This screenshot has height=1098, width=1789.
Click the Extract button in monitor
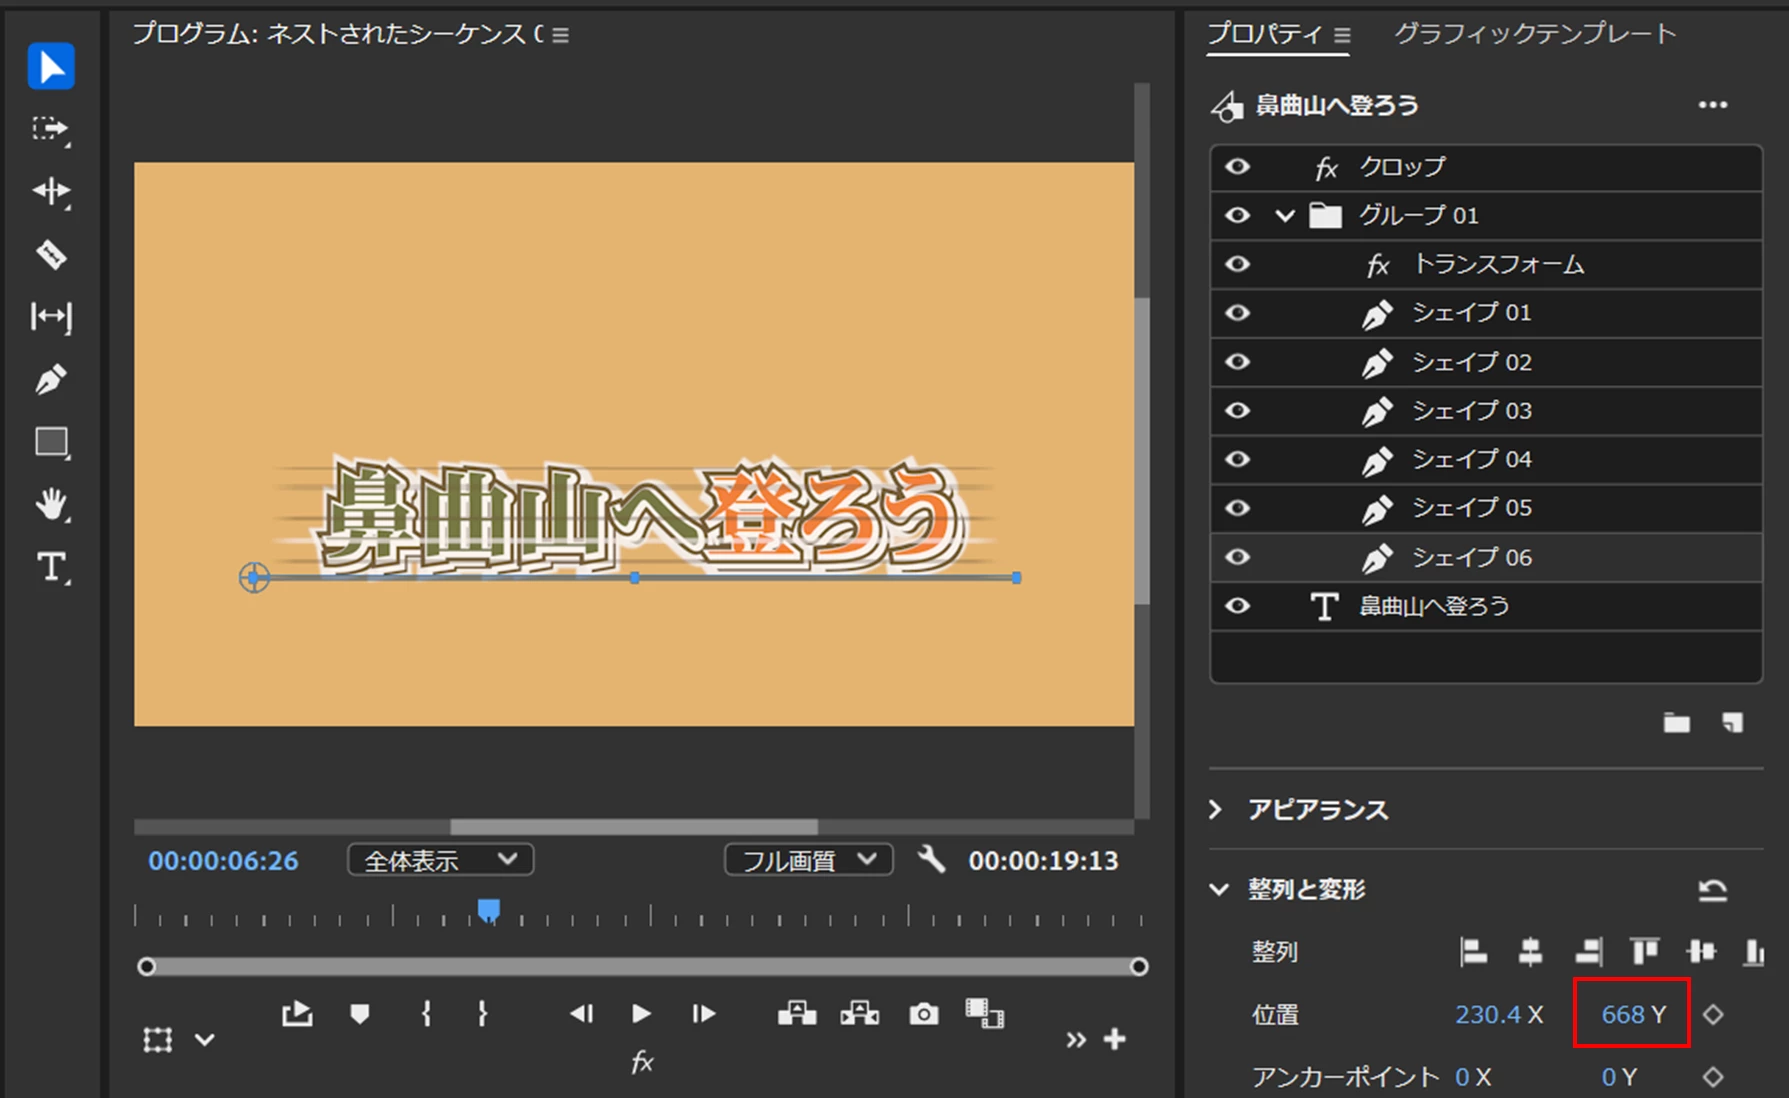tap(860, 1014)
